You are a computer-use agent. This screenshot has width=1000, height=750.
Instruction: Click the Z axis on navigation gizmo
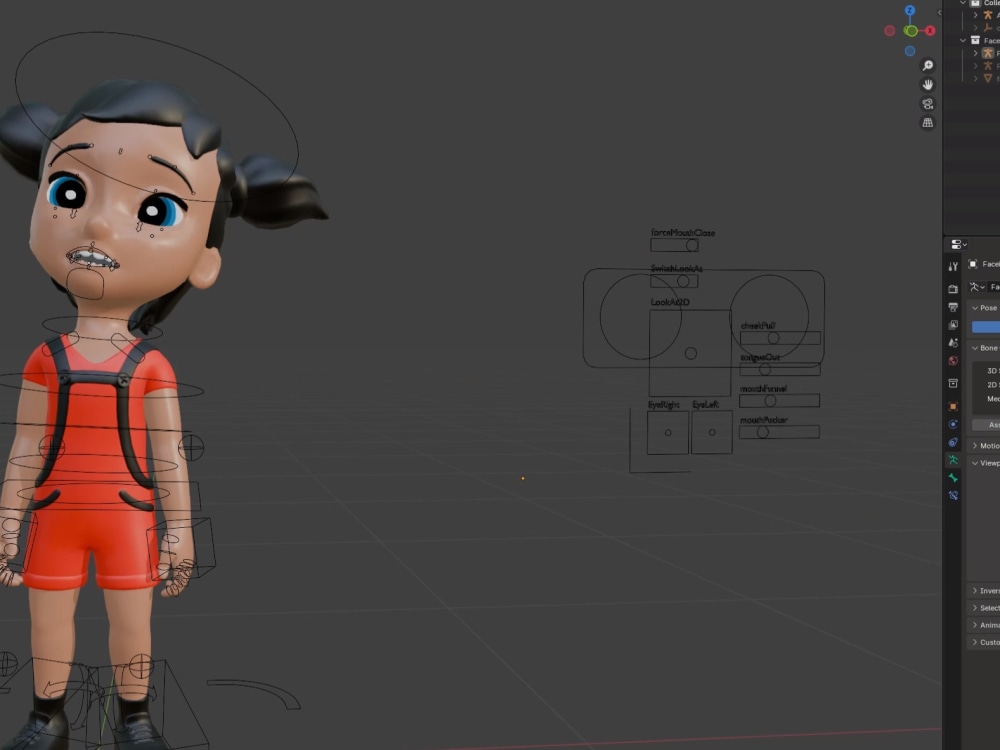(x=910, y=11)
